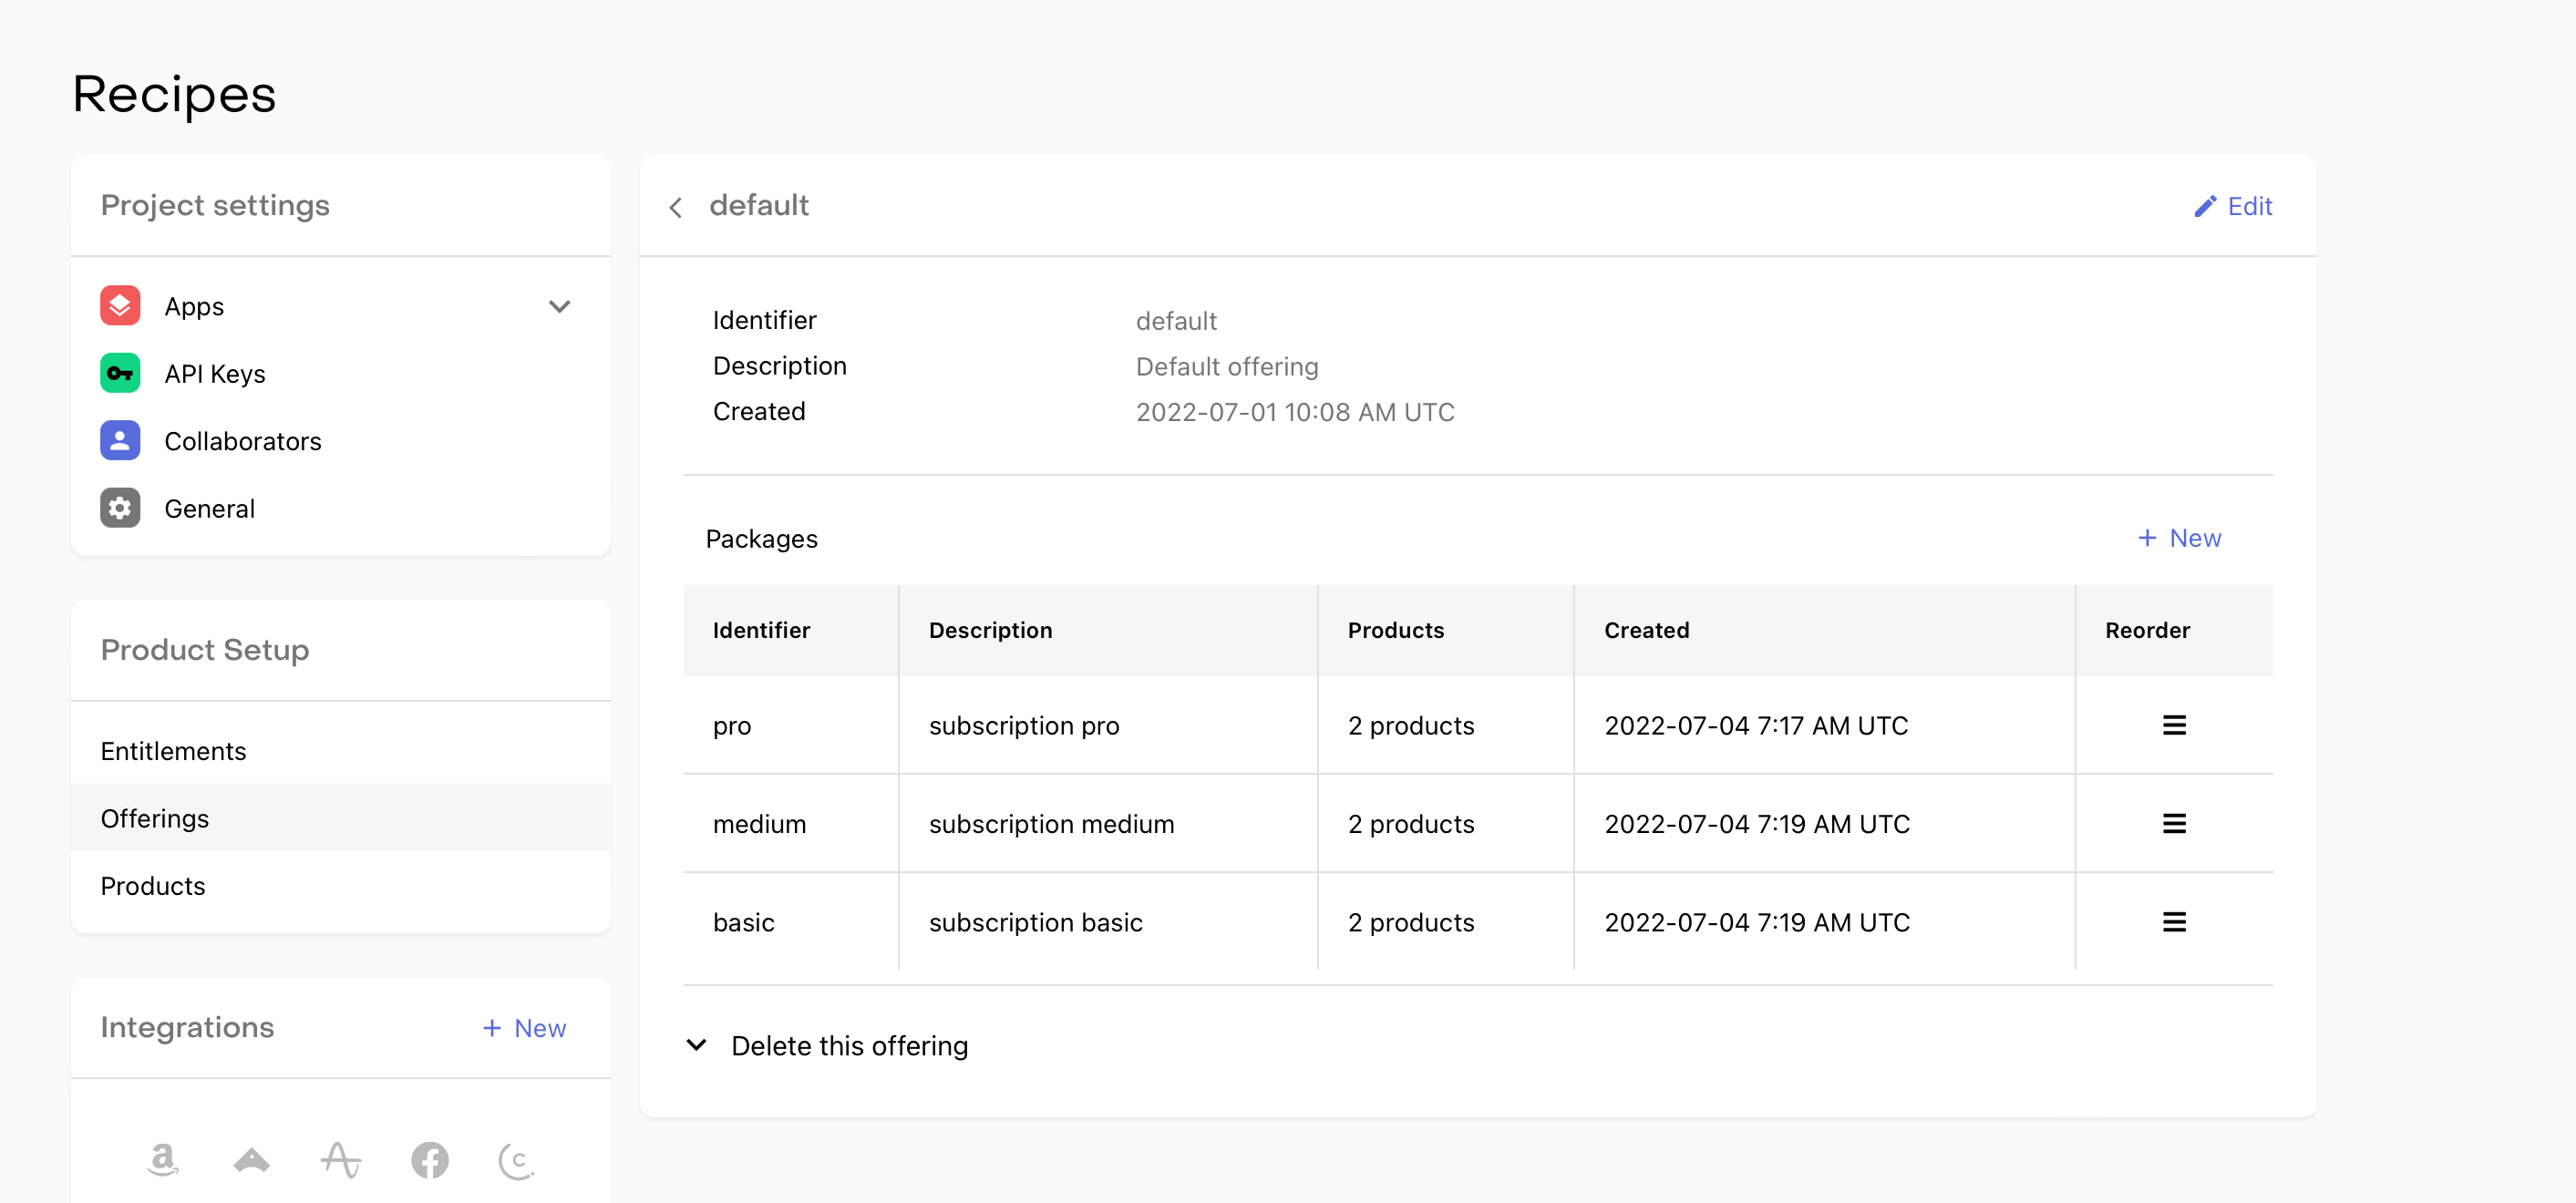The height and width of the screenshot is (1203, 2576).
Task: Go to Products in Product Setup
Action: click(x=340, y=886)
